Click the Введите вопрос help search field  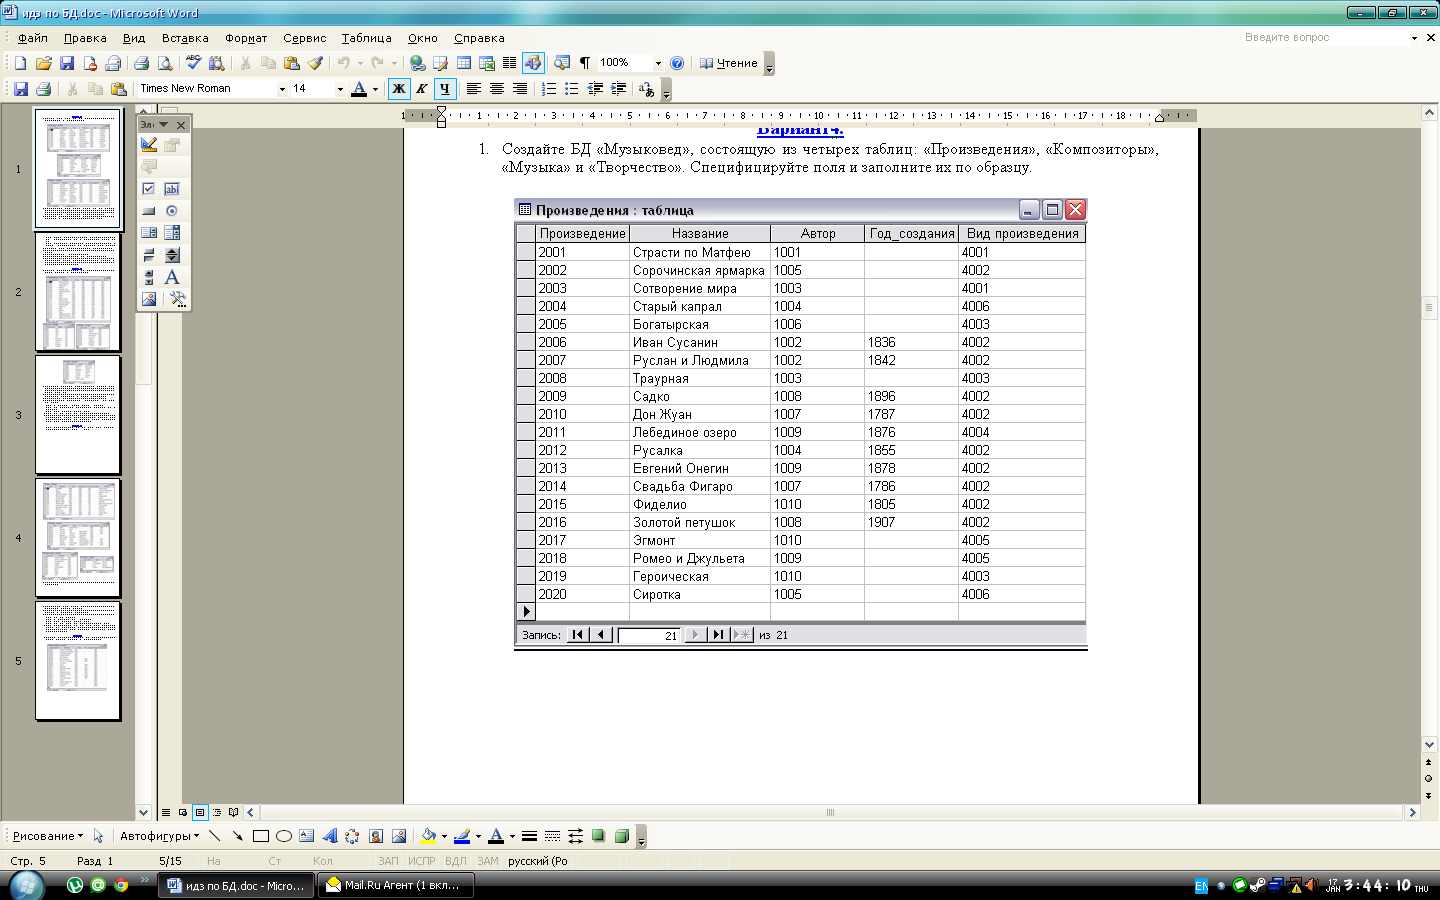tap(1324, 37)
